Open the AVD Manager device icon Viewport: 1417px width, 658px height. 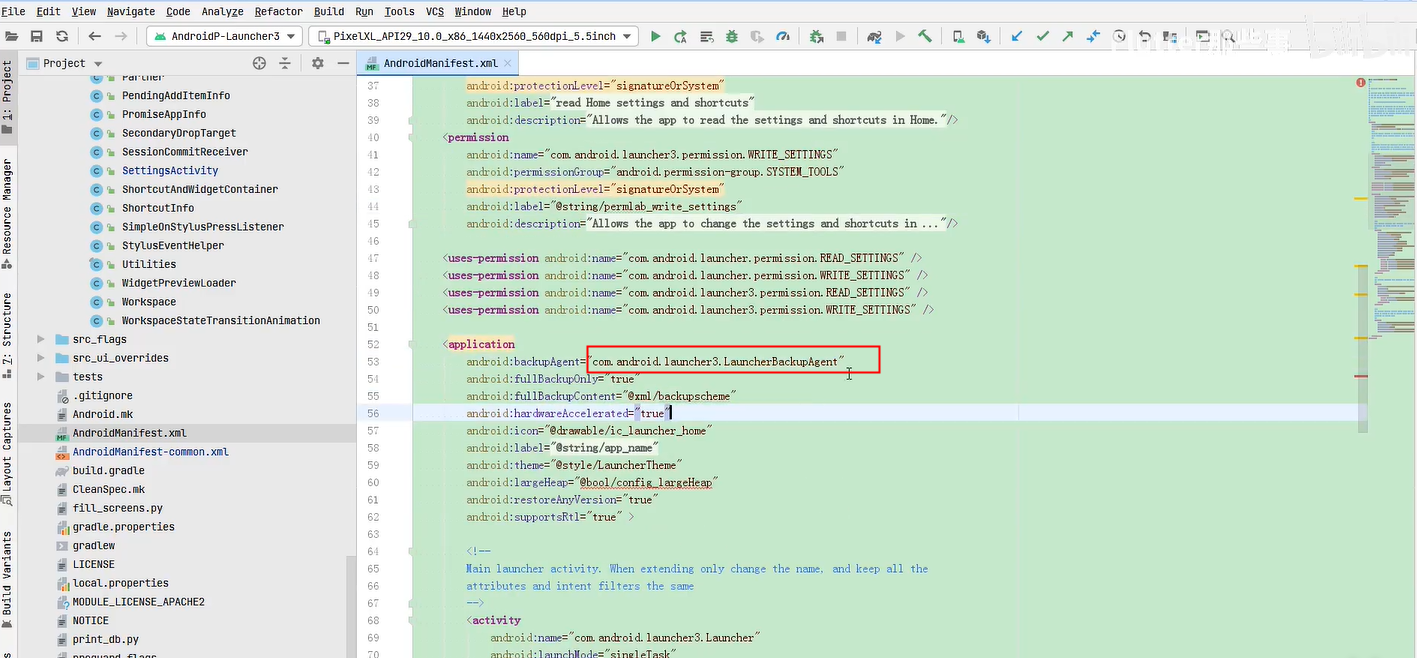point(958,36)
